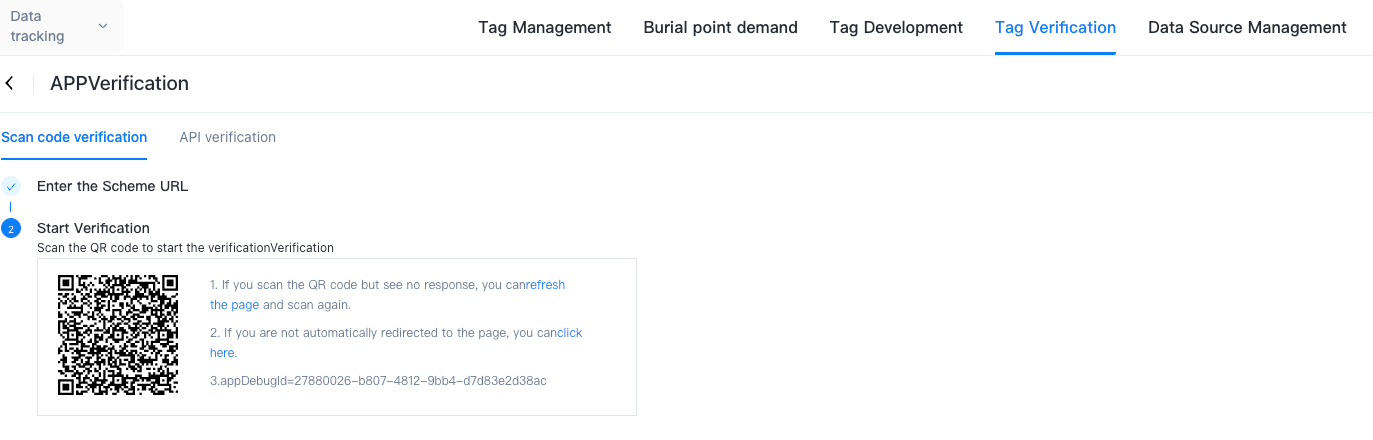This screenshot has width=1373, height=440.
Task: Follow the 'click here' redirect link
Action: (569, 333)
